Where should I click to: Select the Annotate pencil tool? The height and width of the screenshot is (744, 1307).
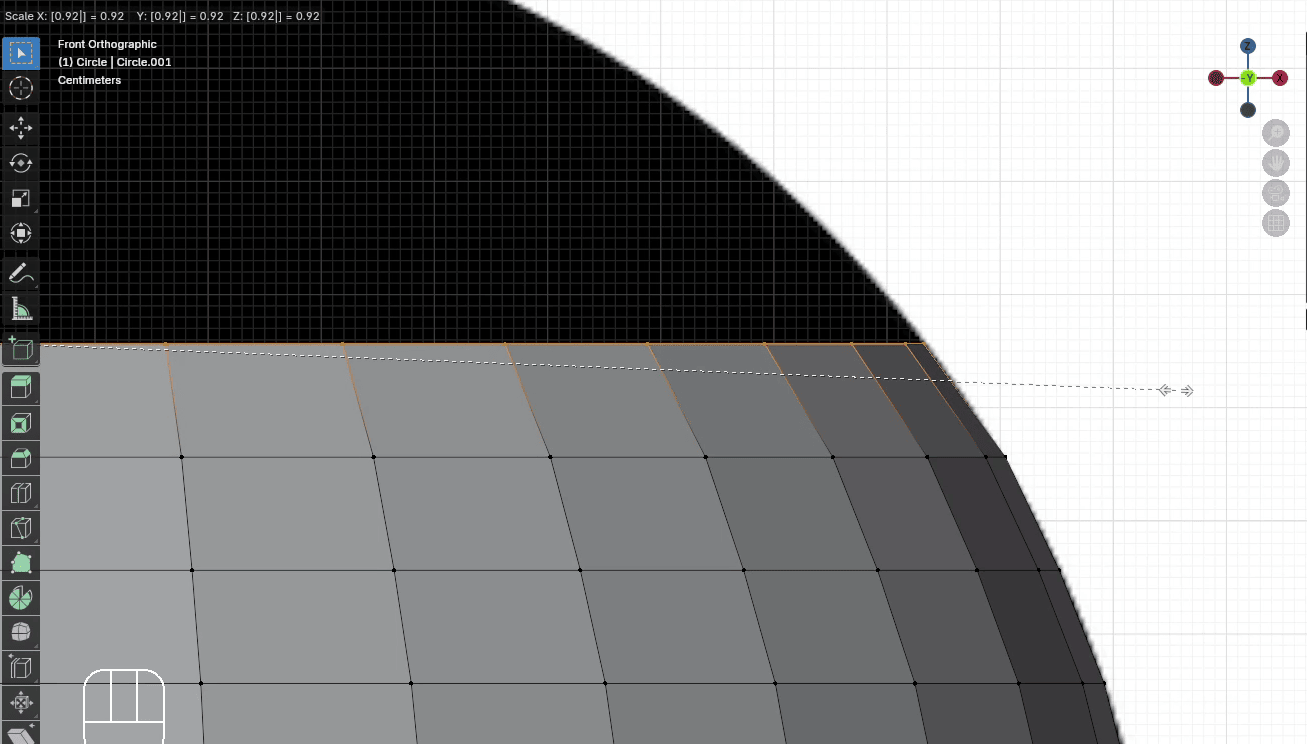(x=21, y=272)
